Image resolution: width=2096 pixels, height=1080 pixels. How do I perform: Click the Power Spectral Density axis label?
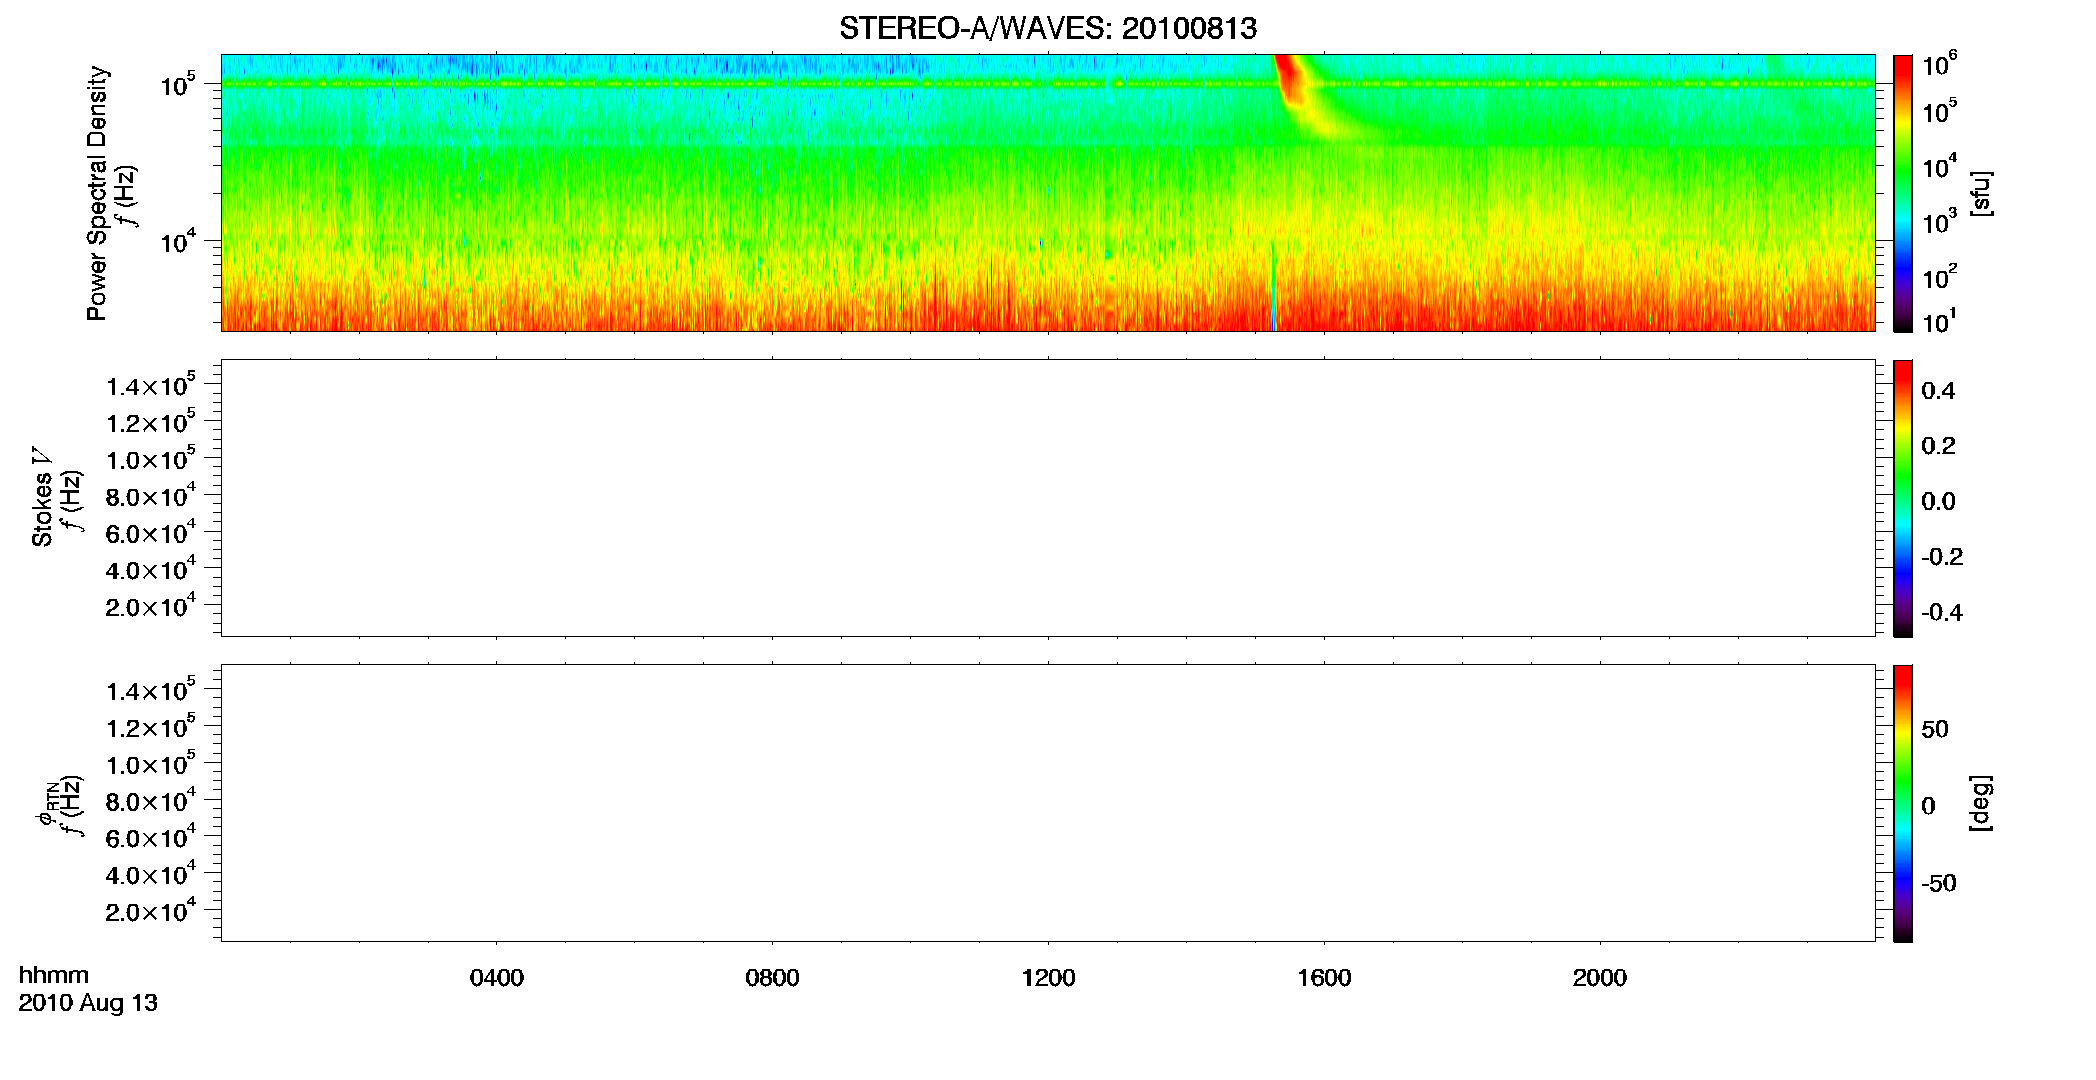click(x=97, y=193)
